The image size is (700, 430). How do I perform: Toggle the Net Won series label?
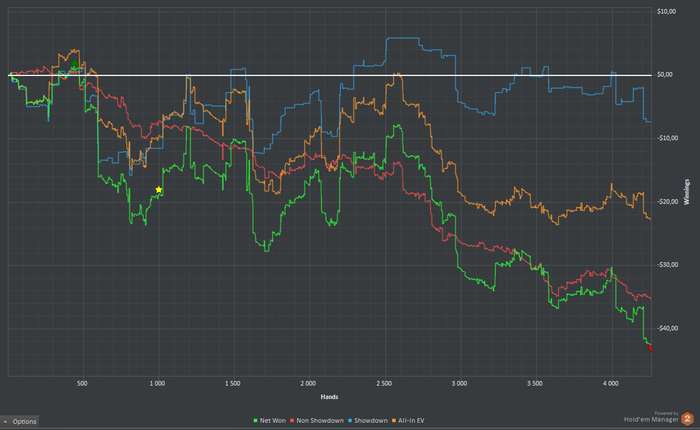pos(273,421)
